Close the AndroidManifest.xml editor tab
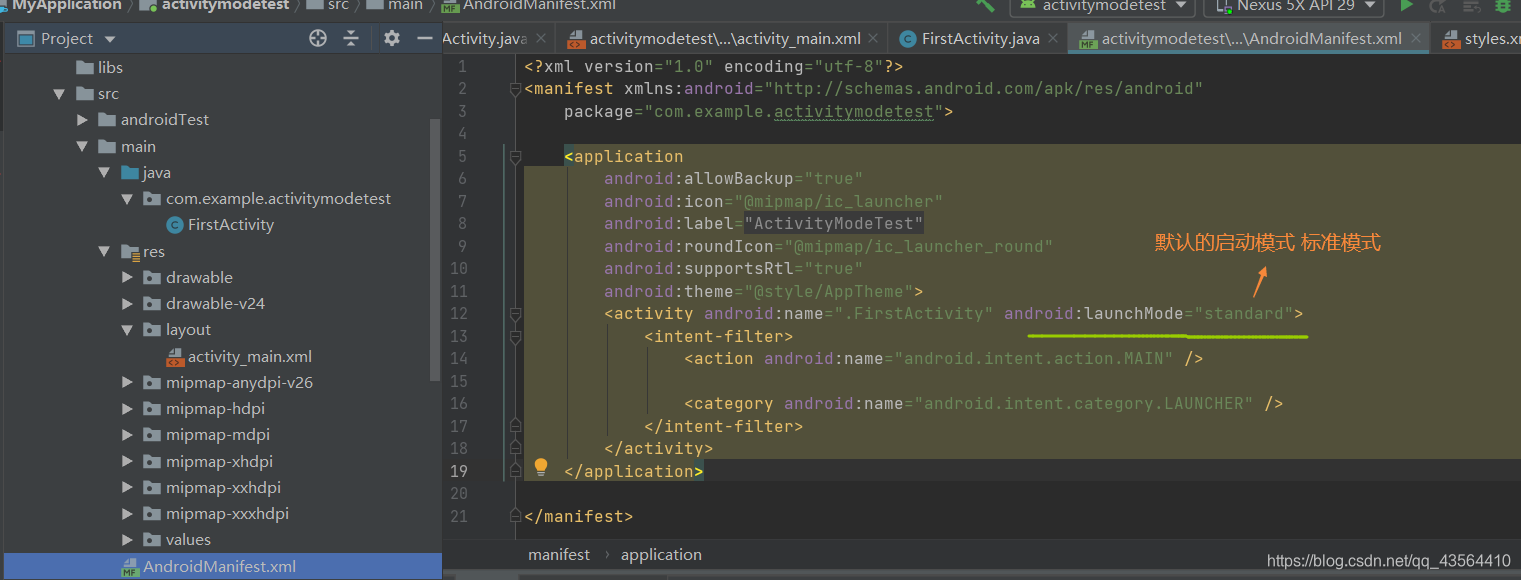 pos(1415,38)
